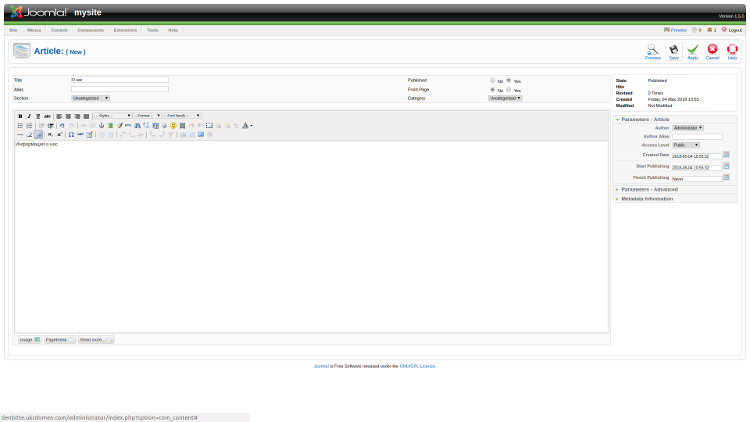Click the Logout link
Image resolution: width=750 pixels, height=422 pixels.
731,30
